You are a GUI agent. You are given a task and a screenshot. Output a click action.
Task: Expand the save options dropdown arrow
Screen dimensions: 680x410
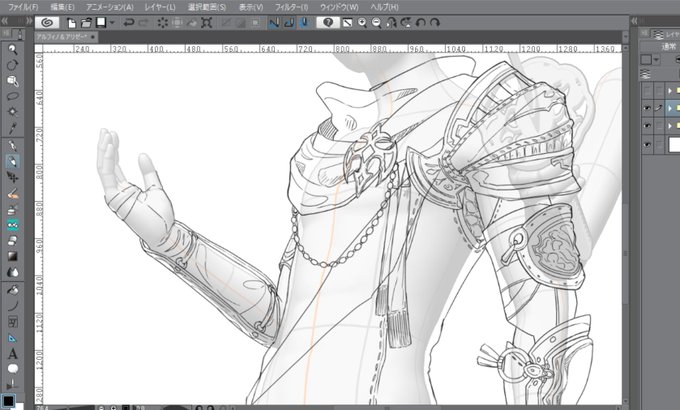tap(112, 23)
